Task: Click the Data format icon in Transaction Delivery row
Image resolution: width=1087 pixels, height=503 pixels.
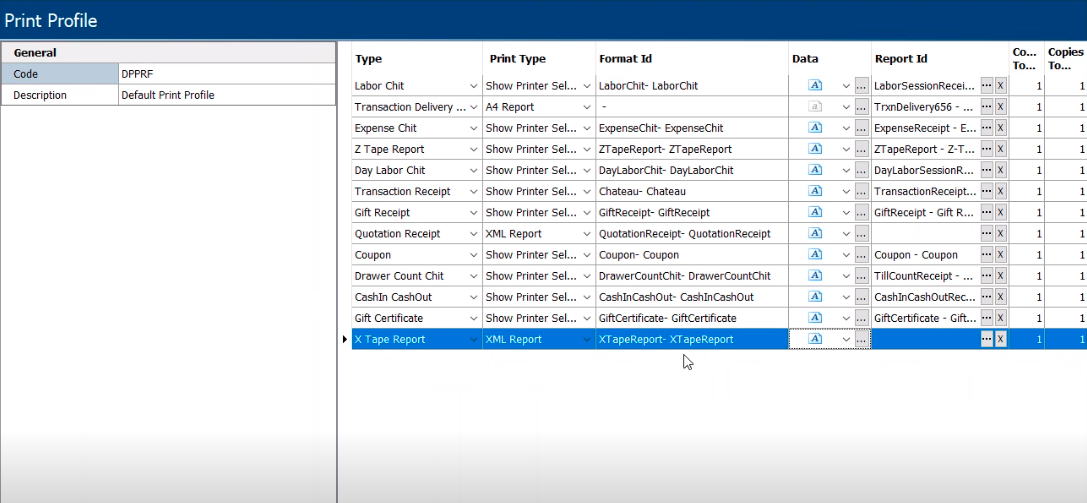Action: coord(815,107)
